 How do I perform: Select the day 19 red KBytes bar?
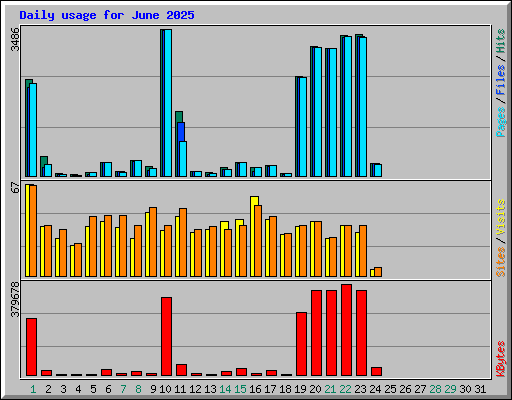(301, 344)
